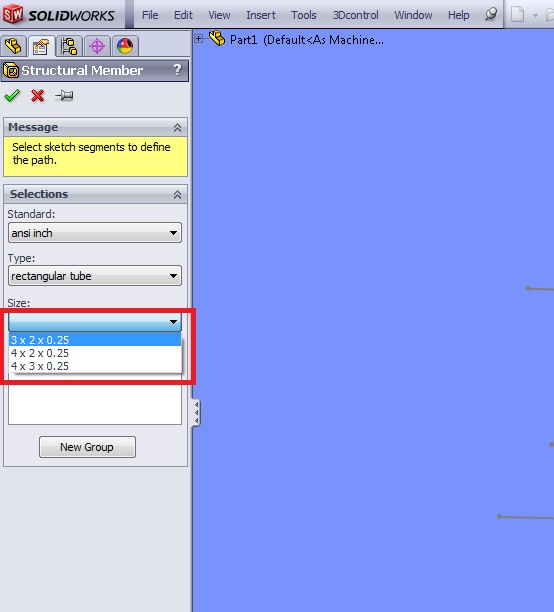Open the ConfigurationManager tab
The image size is (554, 612).
point(69,46)
